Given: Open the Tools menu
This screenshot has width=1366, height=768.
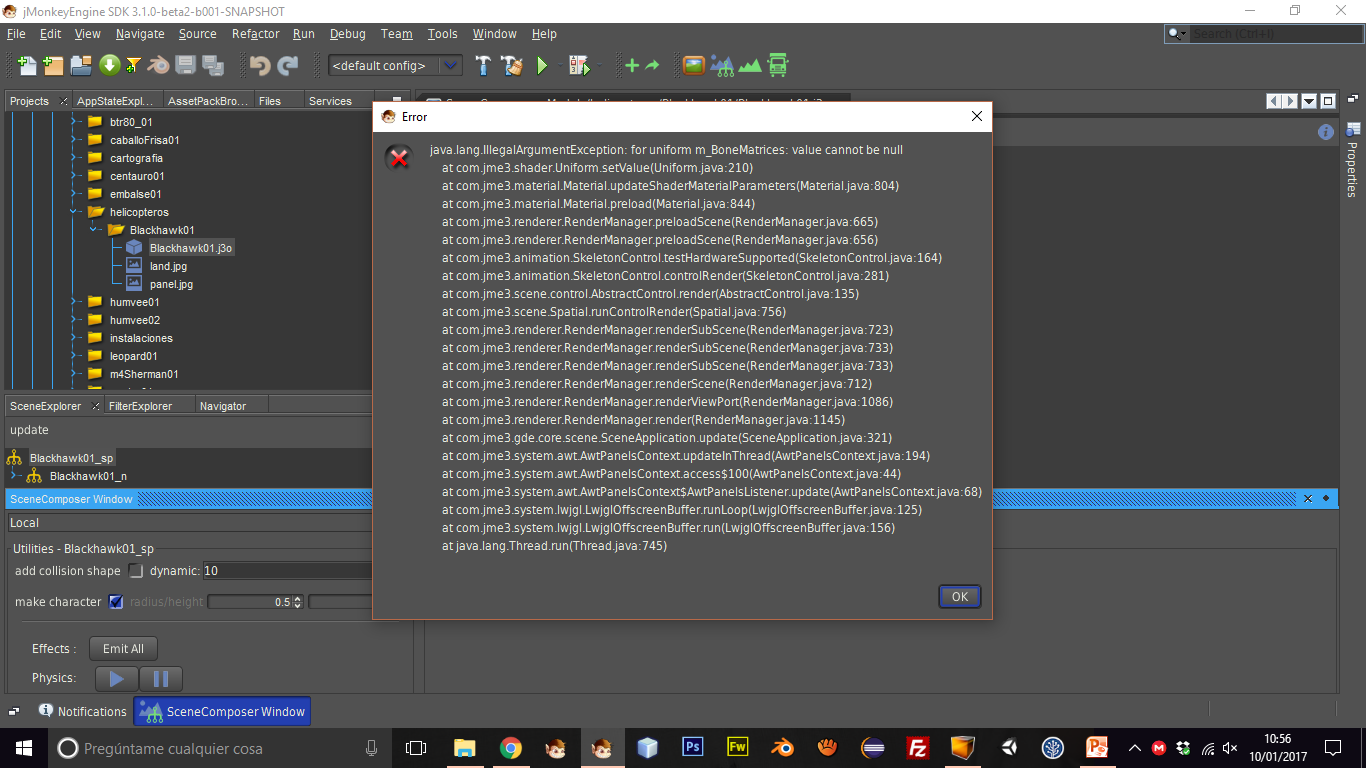Looking at the screenshot, I should [442, 34].
